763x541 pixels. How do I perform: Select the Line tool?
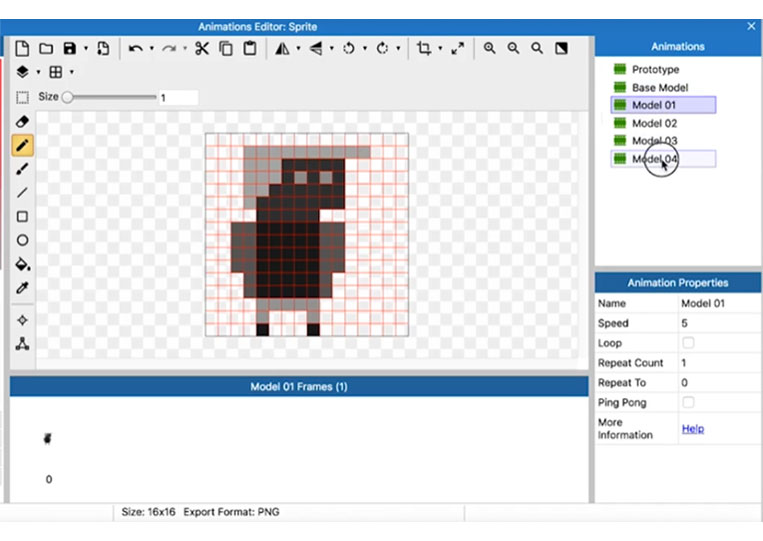(22, 193)
